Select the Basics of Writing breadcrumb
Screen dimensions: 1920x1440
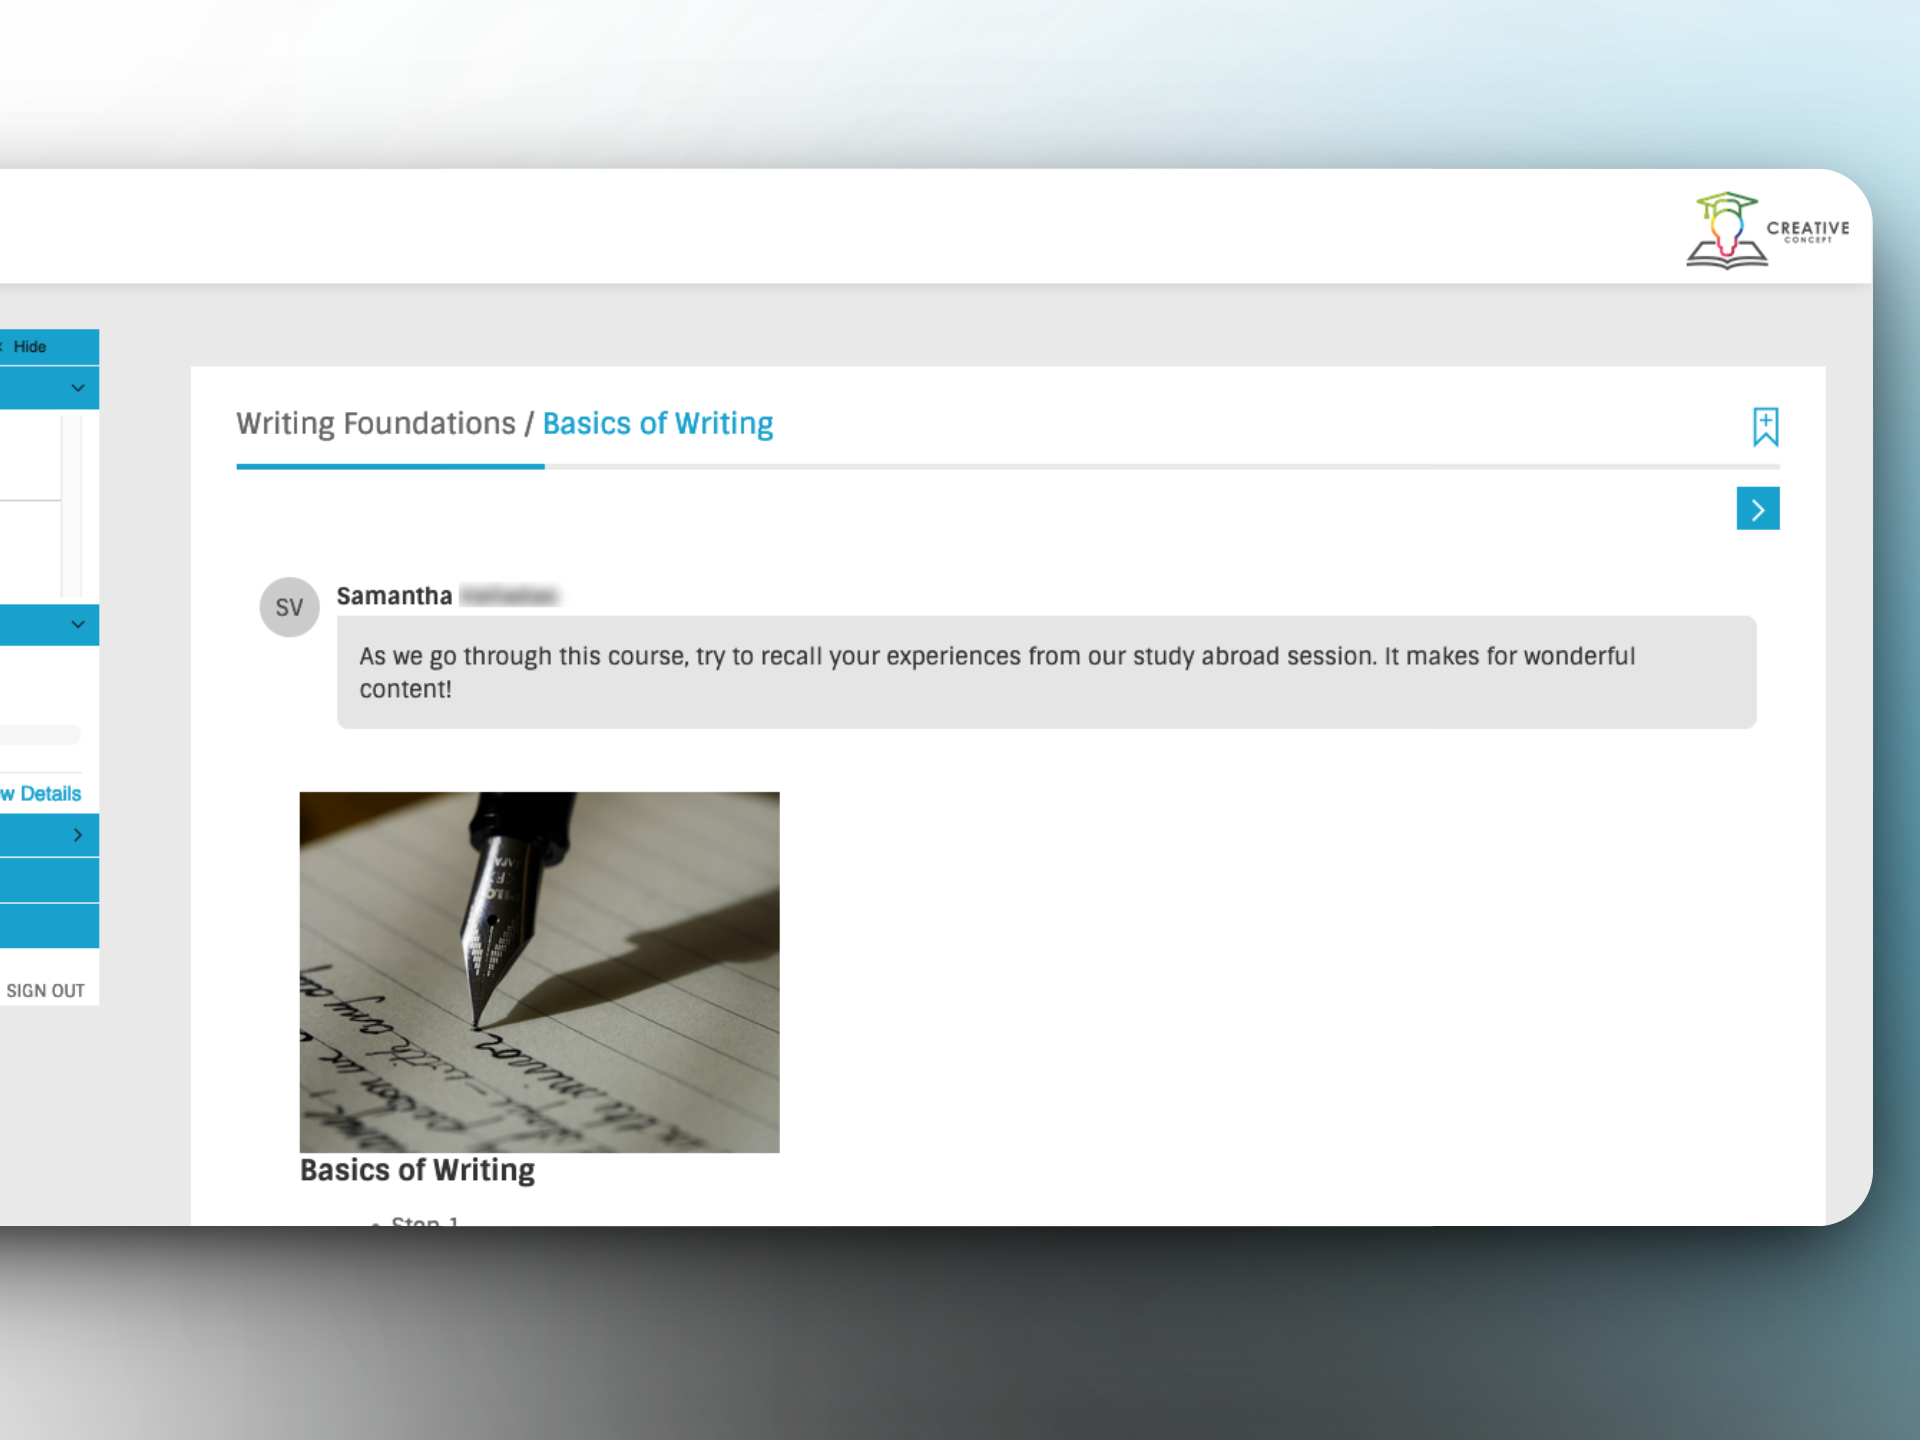[658, 424]
